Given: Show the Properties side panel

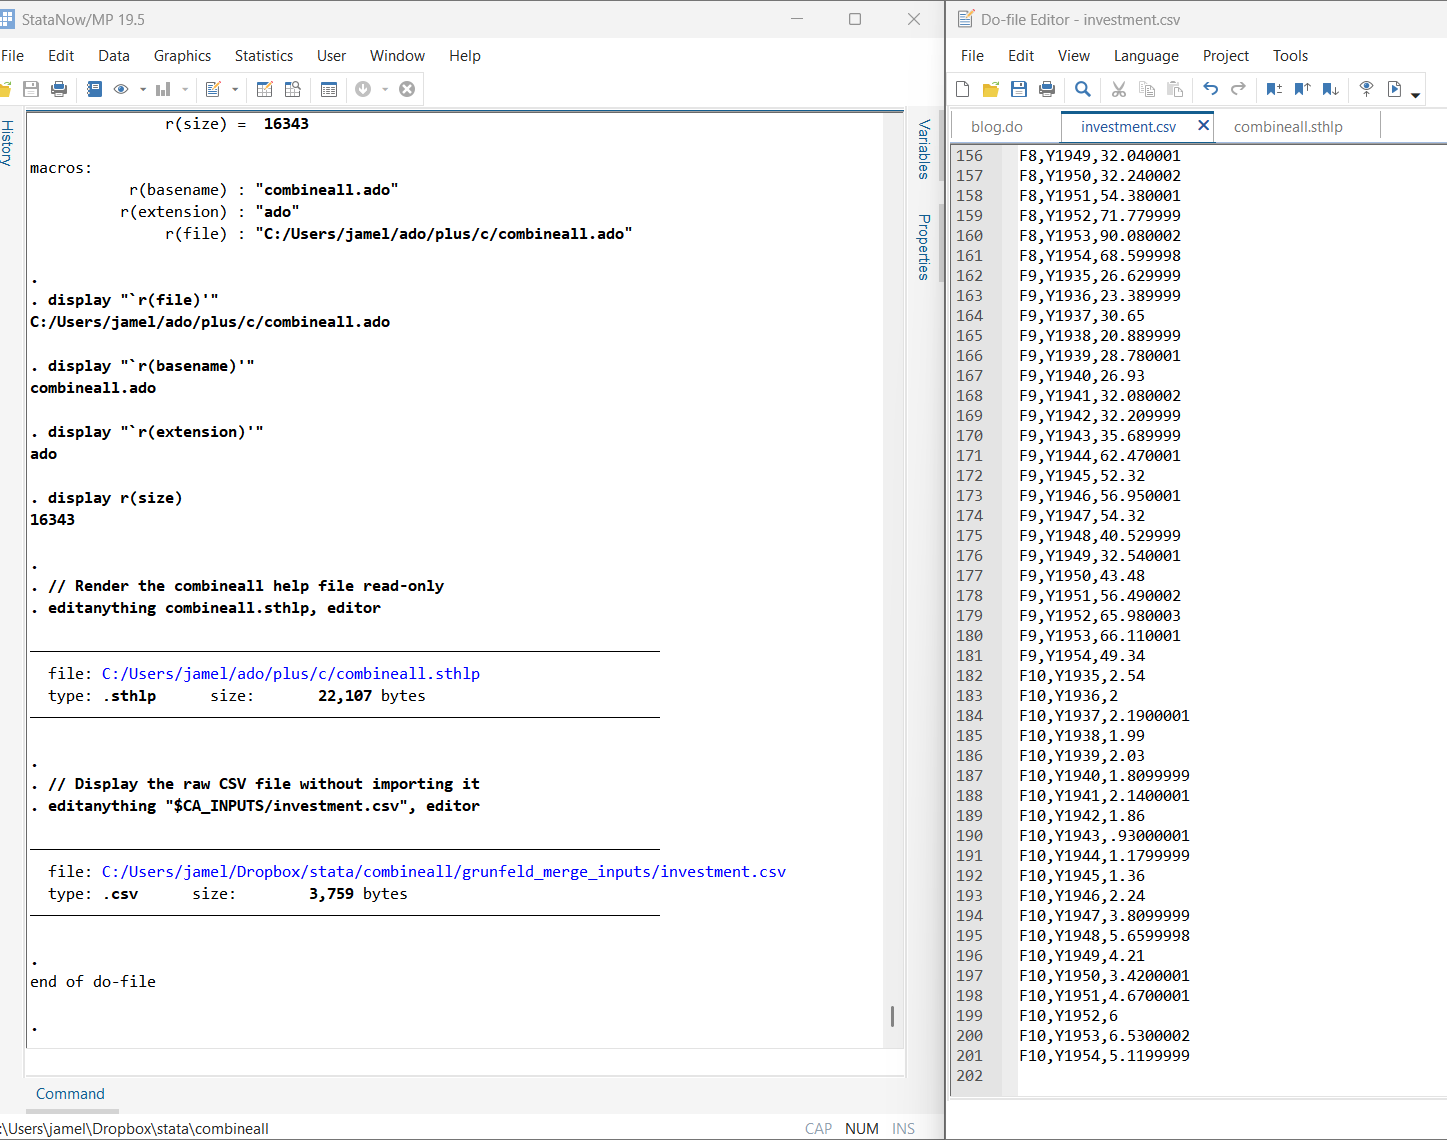Looking at the screenshot, I should coord(924,247).
